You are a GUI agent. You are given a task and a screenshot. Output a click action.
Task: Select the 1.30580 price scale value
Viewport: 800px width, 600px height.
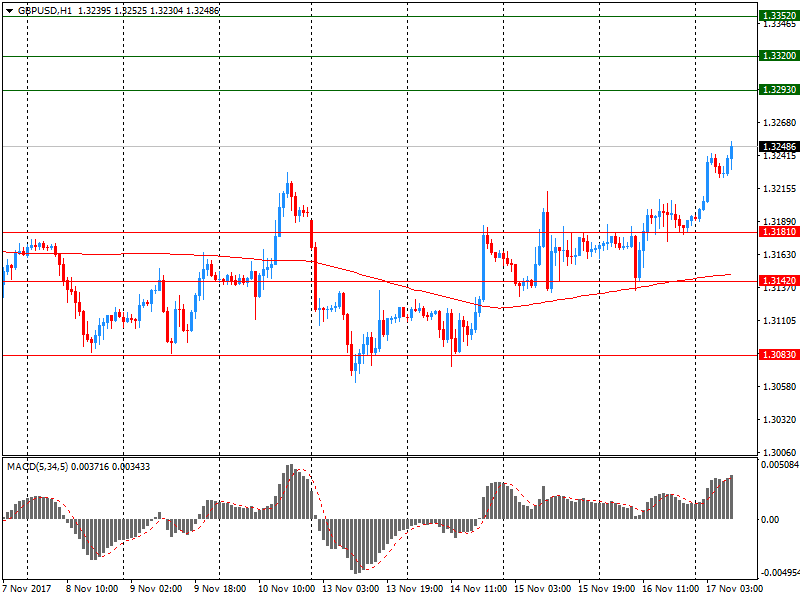coord(779,387)
